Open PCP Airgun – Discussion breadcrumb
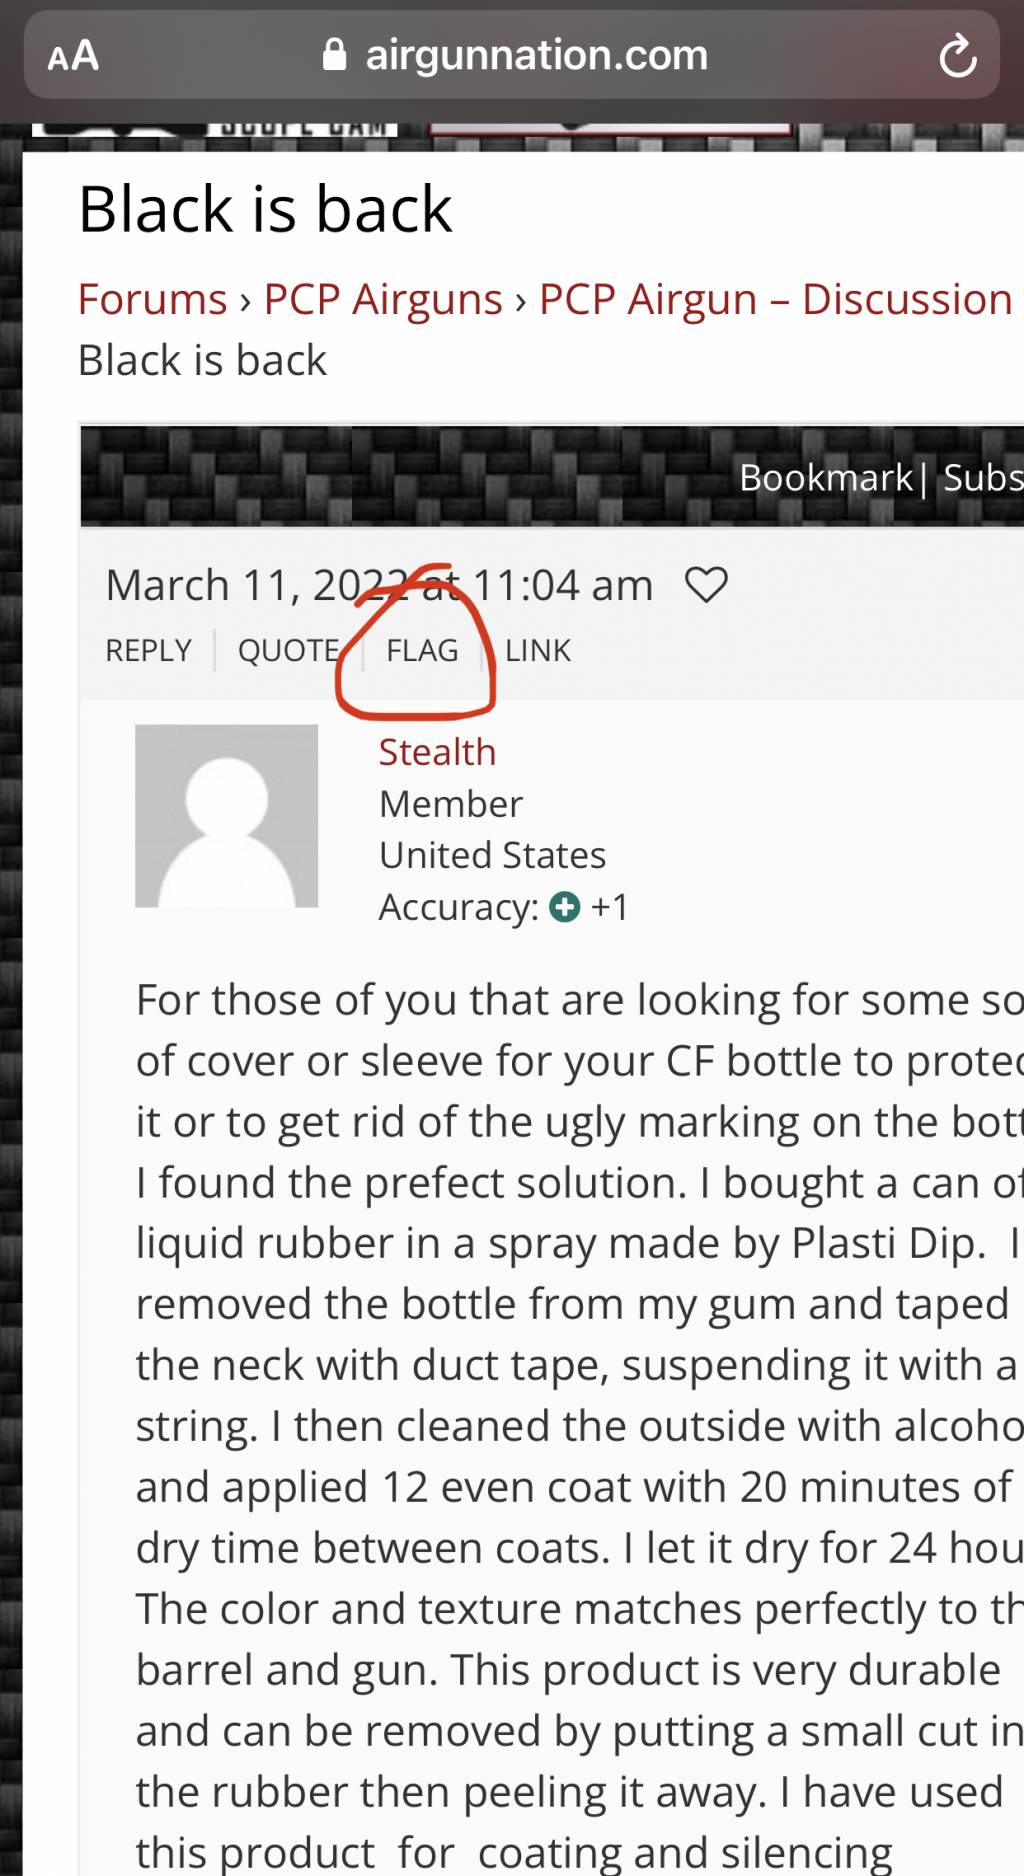 point(776,299)
